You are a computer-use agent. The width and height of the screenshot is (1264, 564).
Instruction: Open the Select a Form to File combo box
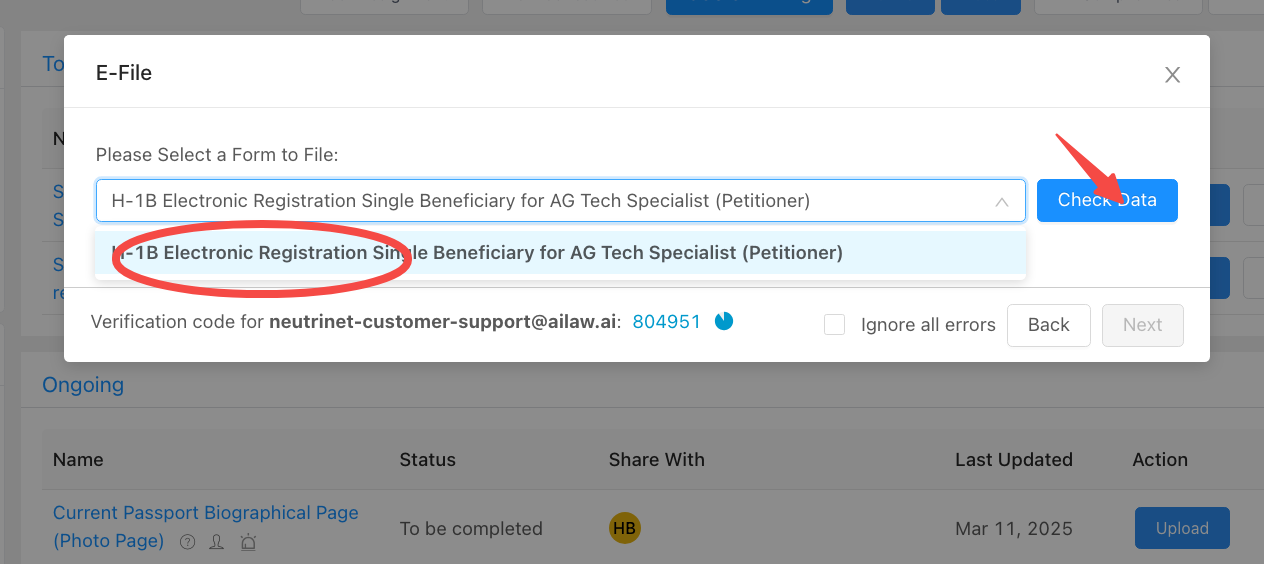pos(540,201)
